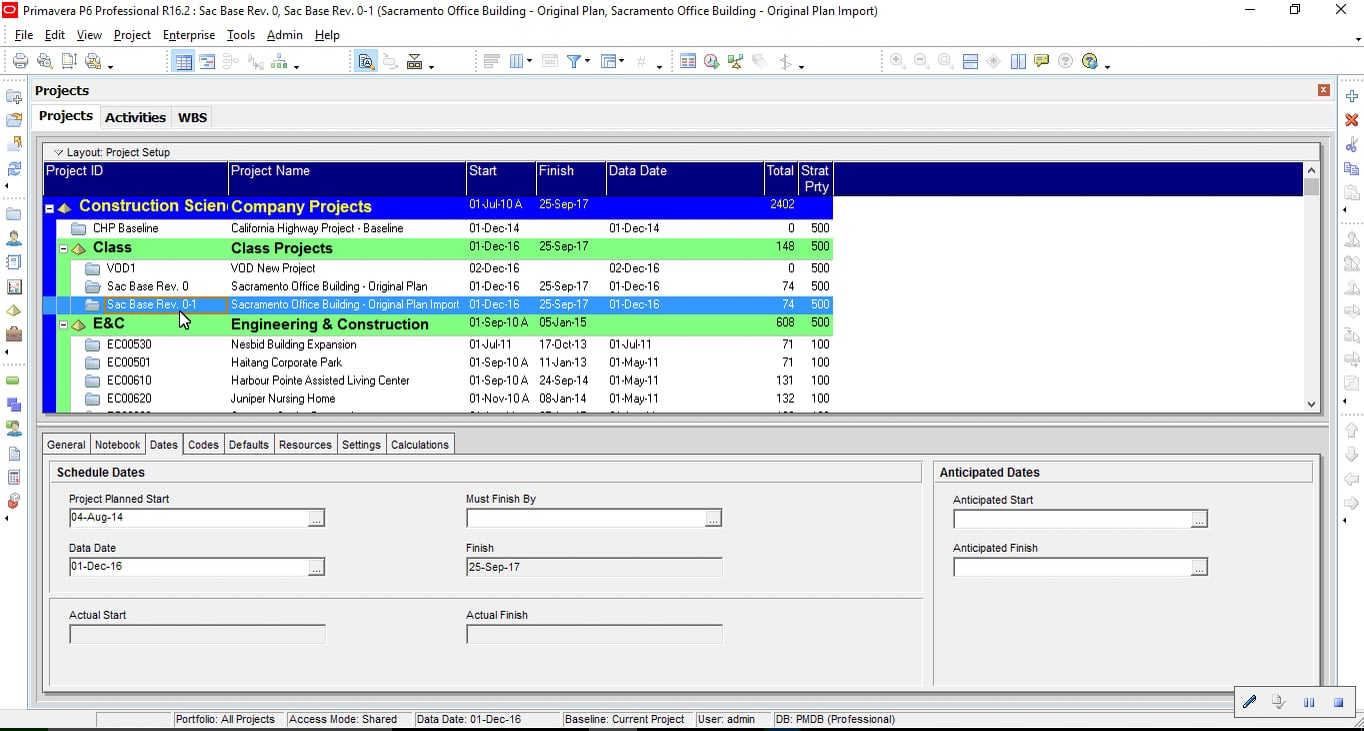Open the Resources person icon in sidebar
The height and width of the screenshot is (731, 1364).
pyautogui.click(x=14, y=238)
